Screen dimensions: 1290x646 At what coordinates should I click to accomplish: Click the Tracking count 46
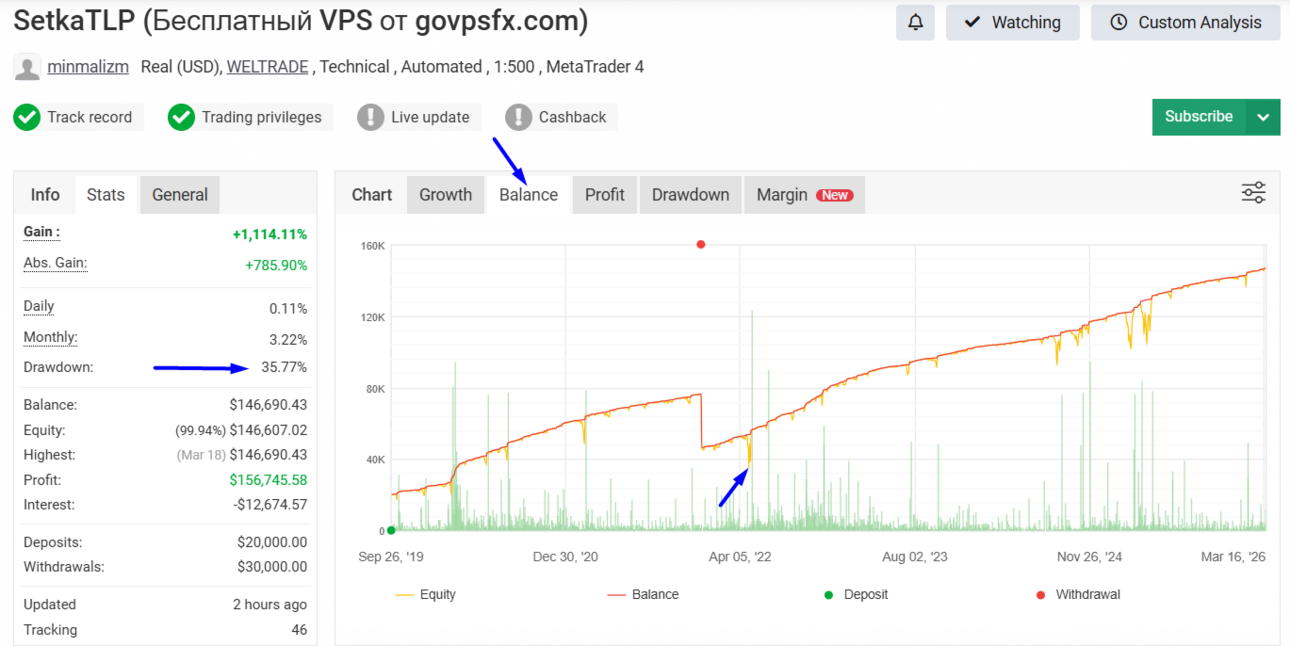tap(299, 630)
